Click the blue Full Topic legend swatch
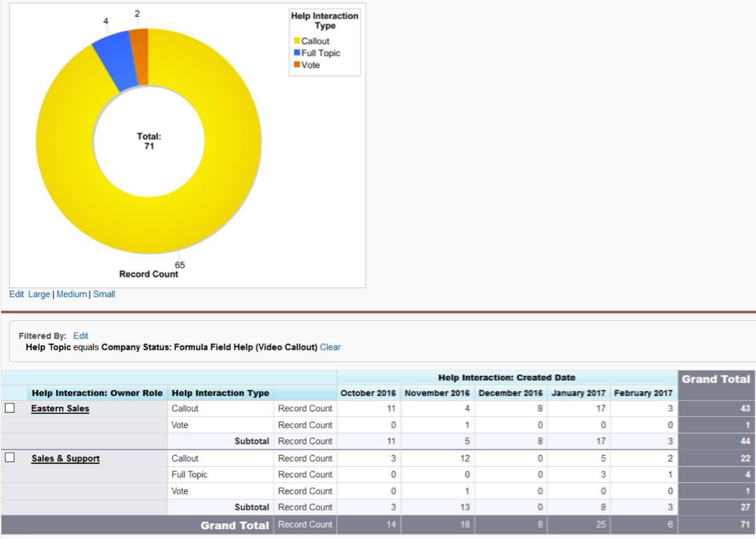 (297, 53)
